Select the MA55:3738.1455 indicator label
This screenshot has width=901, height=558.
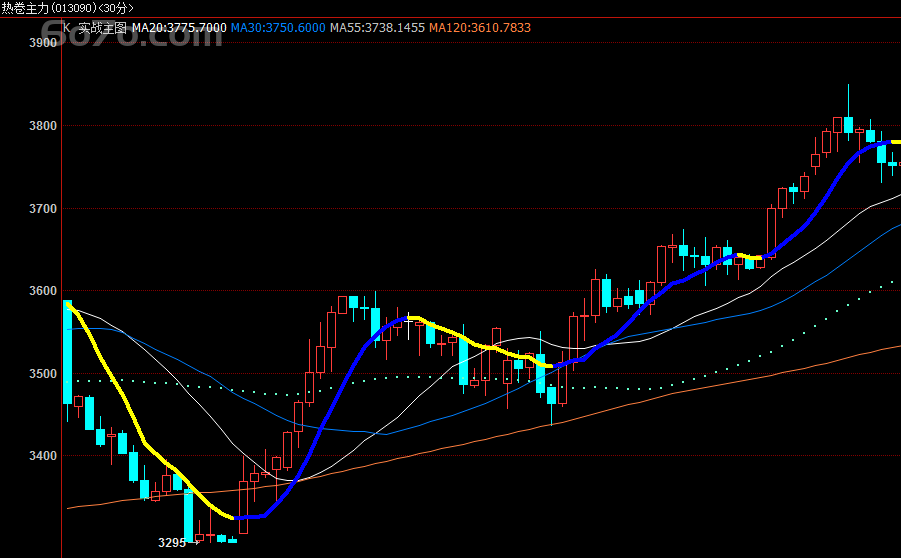378,28
